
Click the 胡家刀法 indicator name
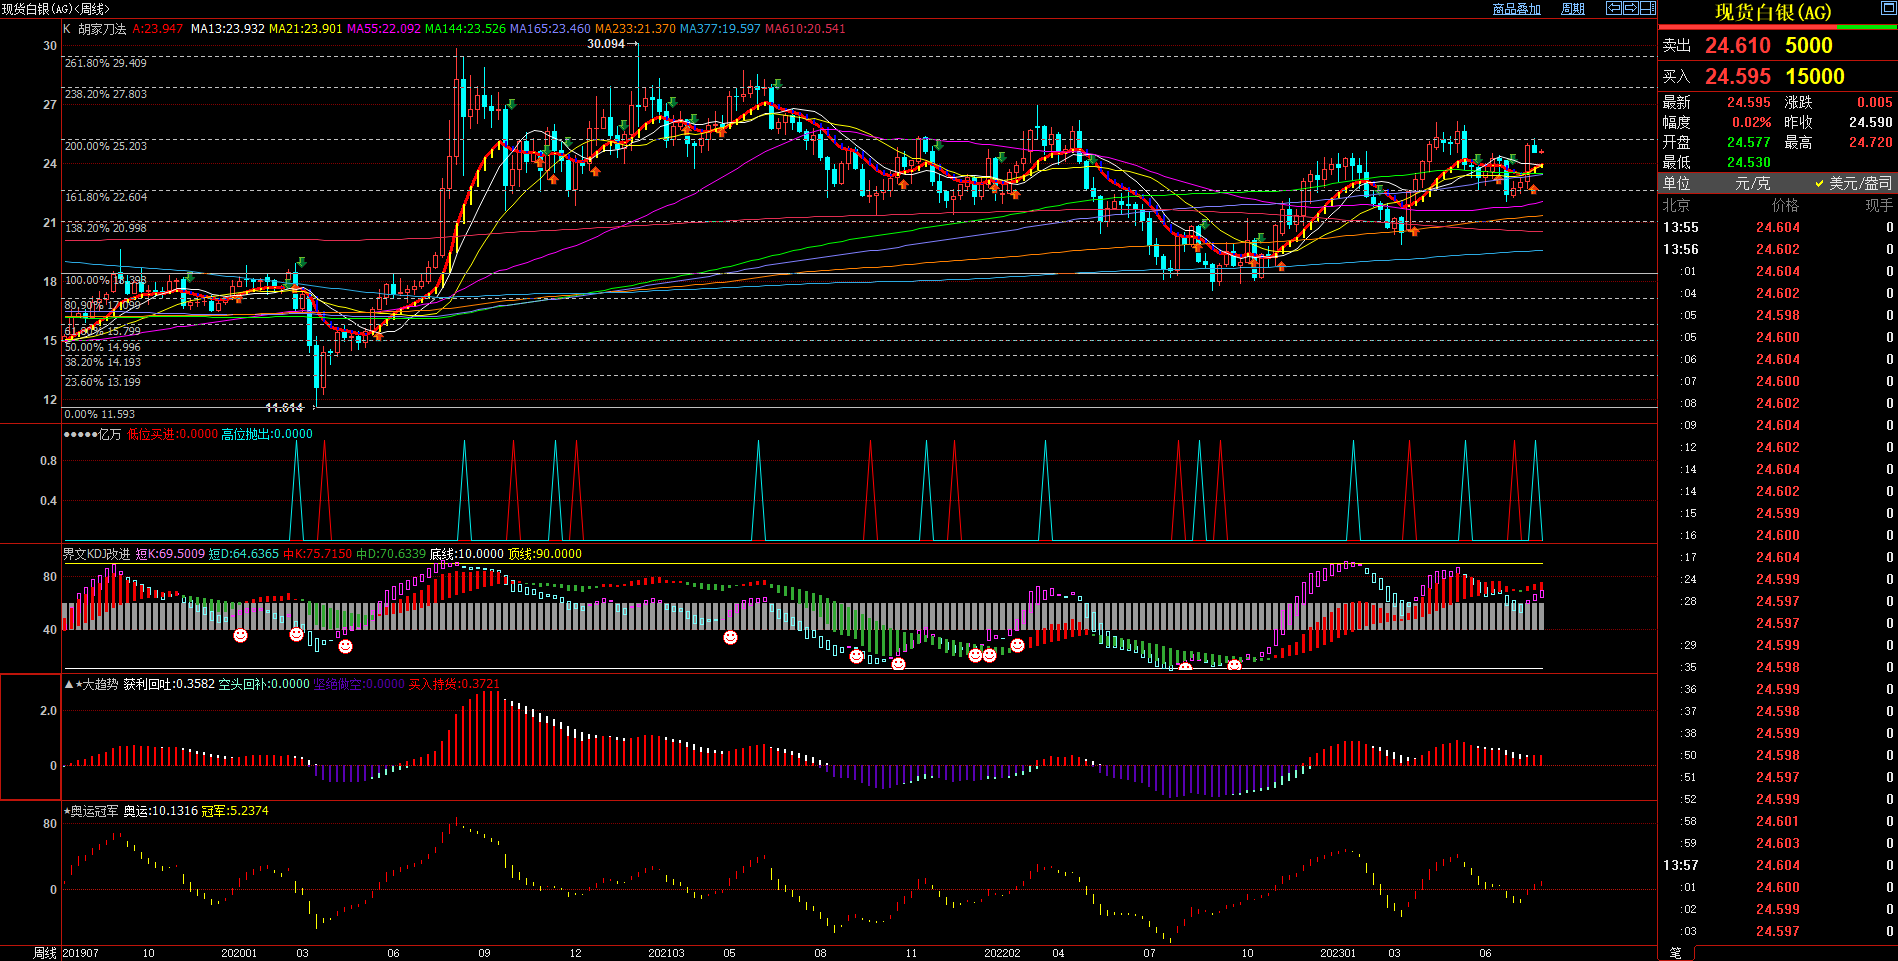click(x=102, y=29)
